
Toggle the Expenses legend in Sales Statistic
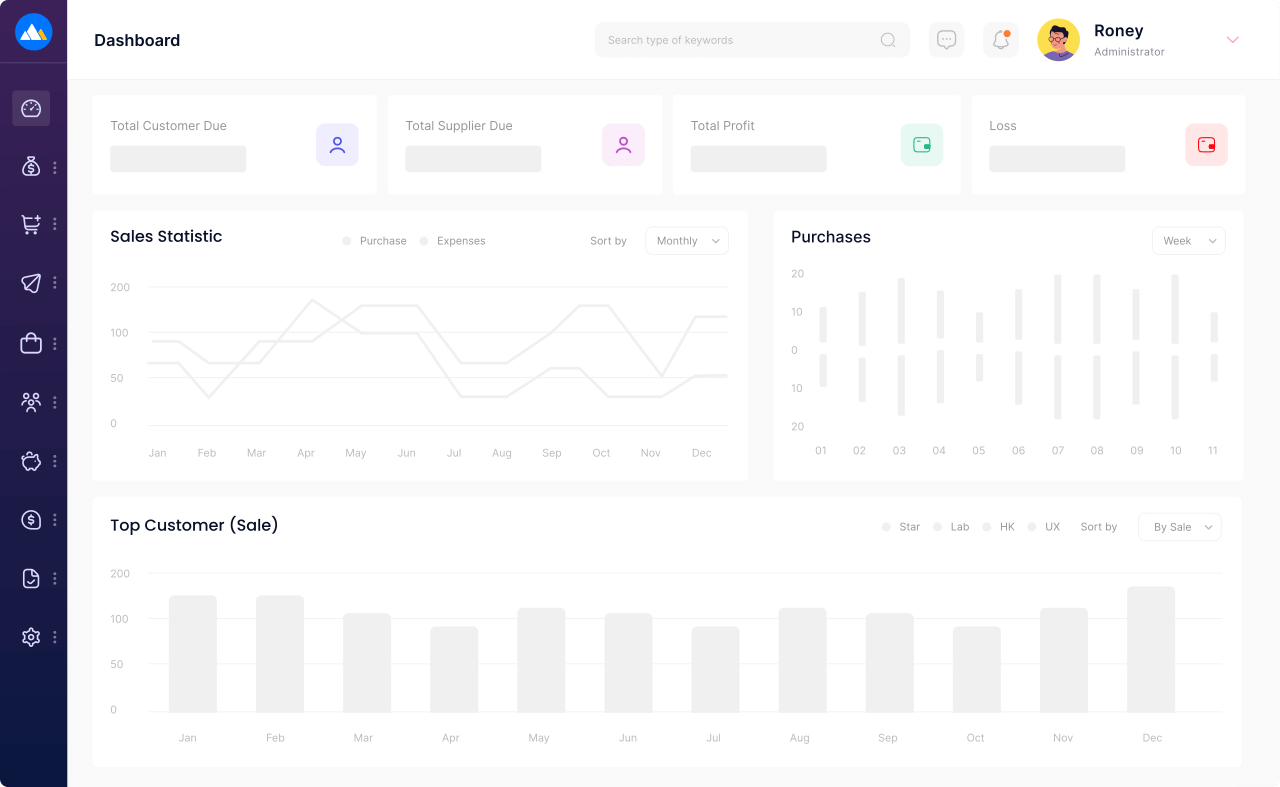click(x=453, y=241)
